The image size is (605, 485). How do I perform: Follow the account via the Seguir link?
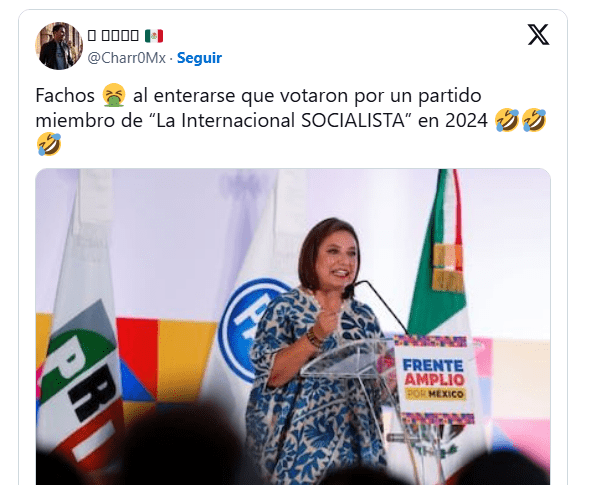[199, 58]
